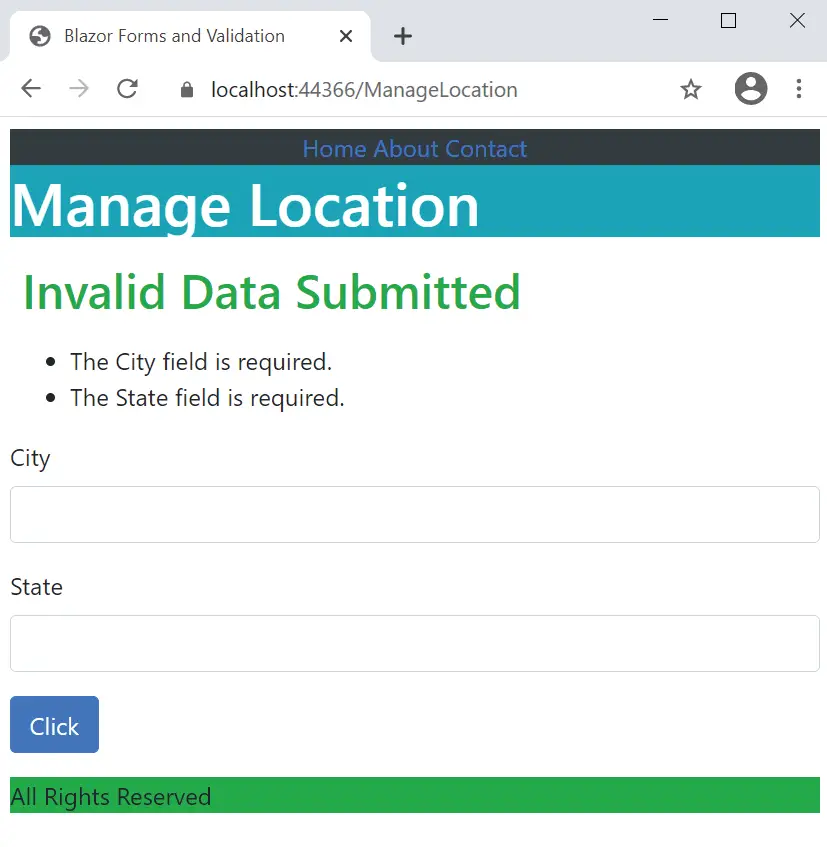Screen dimensions: 827x847
Task: Close the current browser tab
Action: click(346, 35)
